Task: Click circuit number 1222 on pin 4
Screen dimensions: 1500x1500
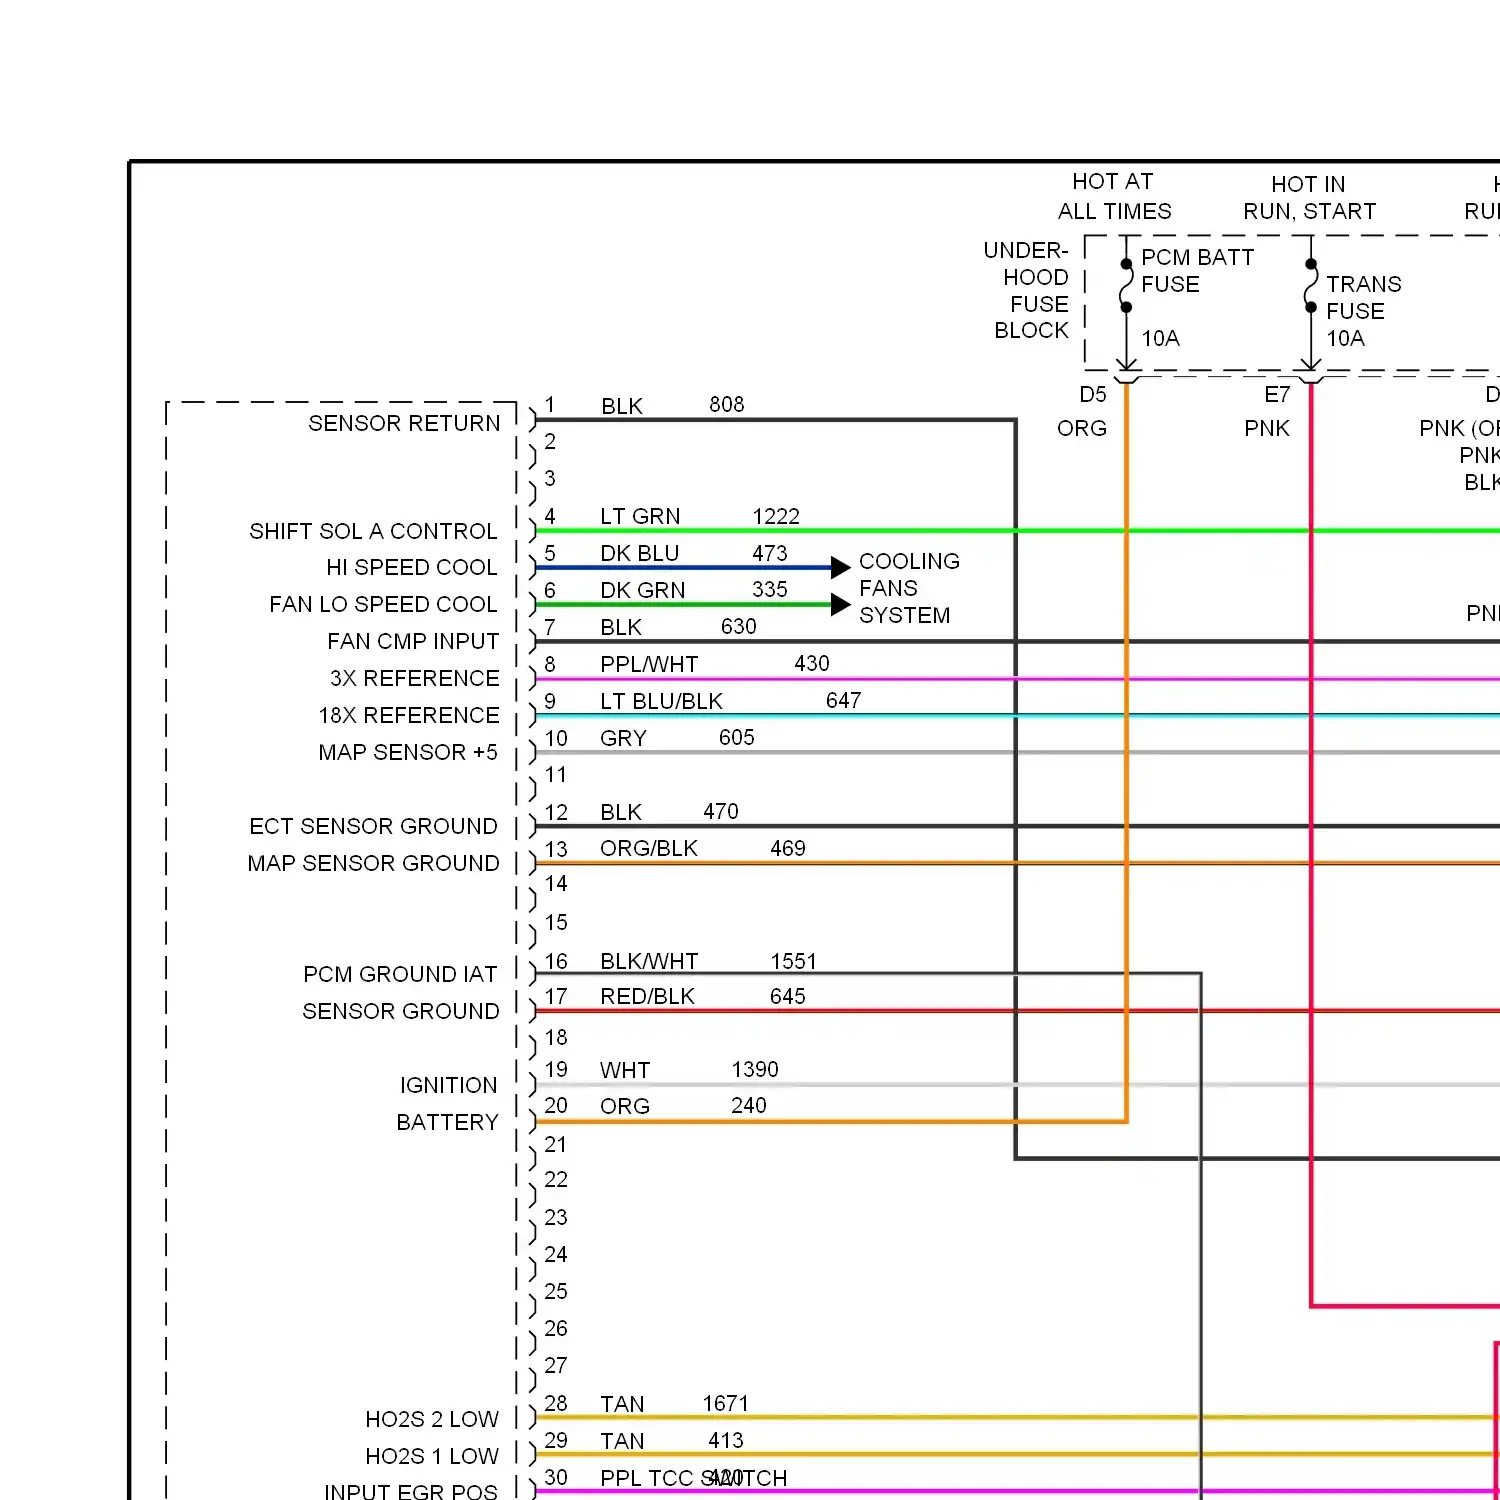Action: tap(776, 516)
